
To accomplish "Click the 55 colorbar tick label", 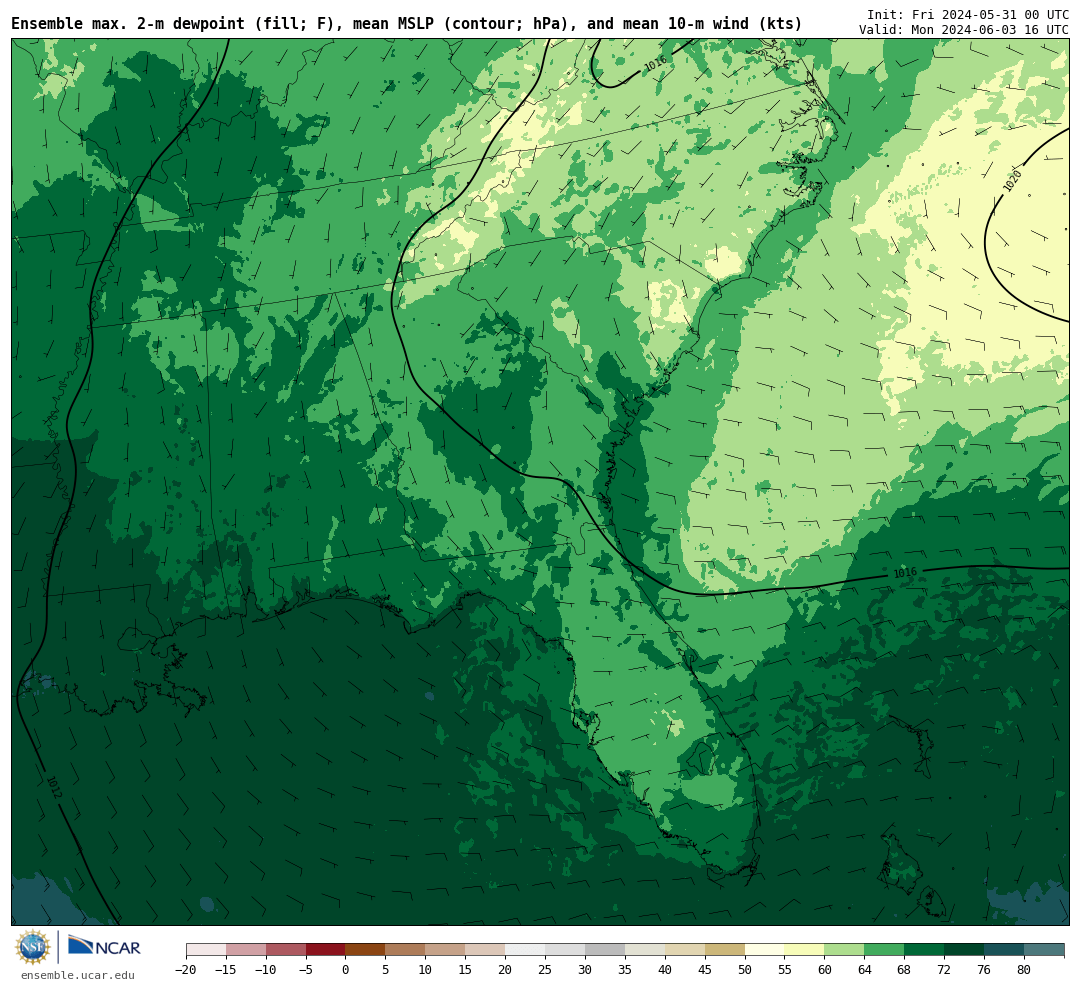I will click(x=785, y=970).
